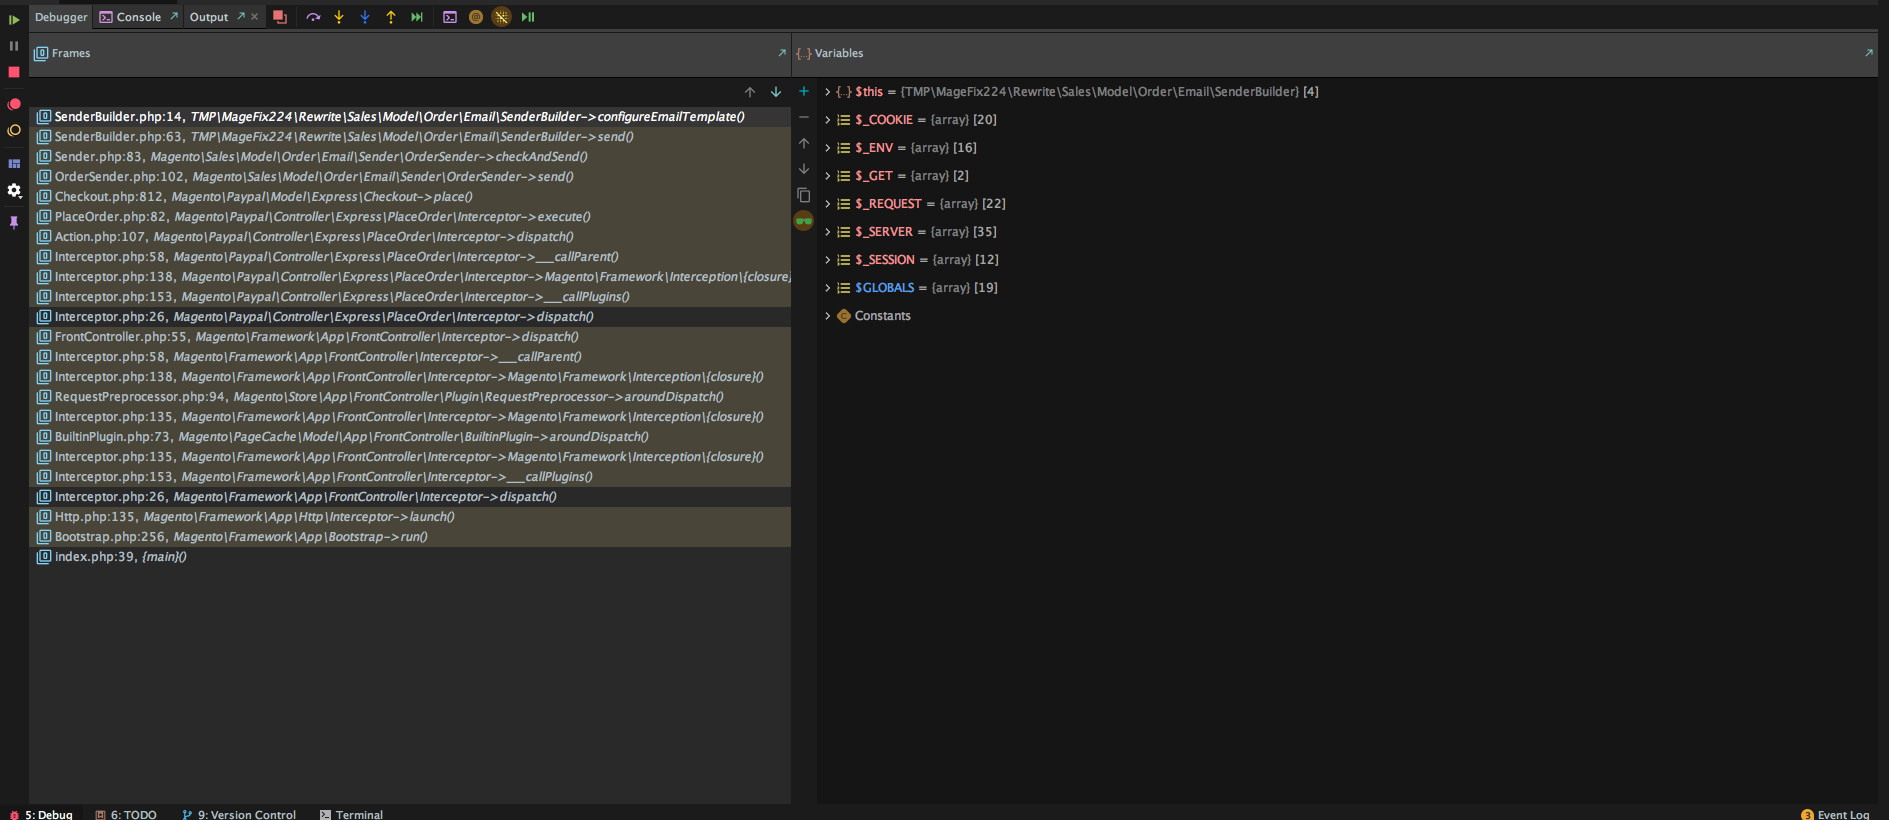This screenshot has width=1889, height=820.
Task: Select the BuiltinPlugin.php:73 aroundDispatch() frame
Action: coord(410,437)
